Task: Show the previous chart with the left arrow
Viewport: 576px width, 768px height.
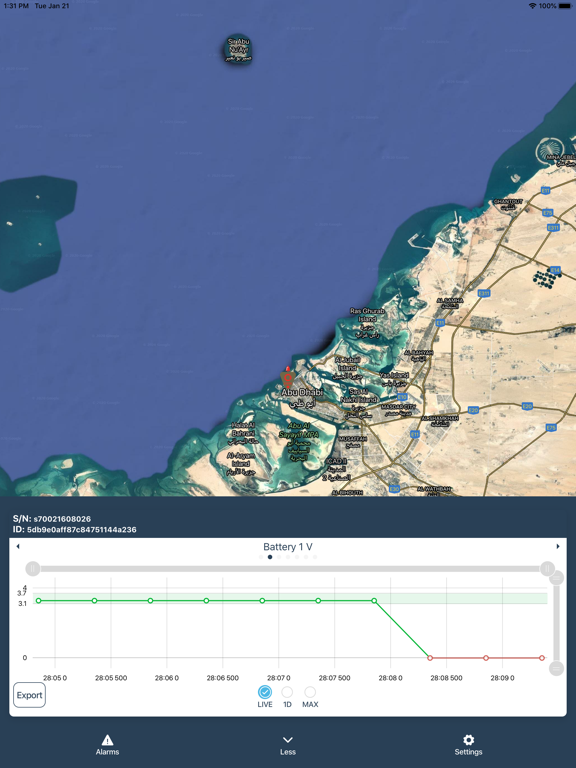Action: (x=18, y=546)
